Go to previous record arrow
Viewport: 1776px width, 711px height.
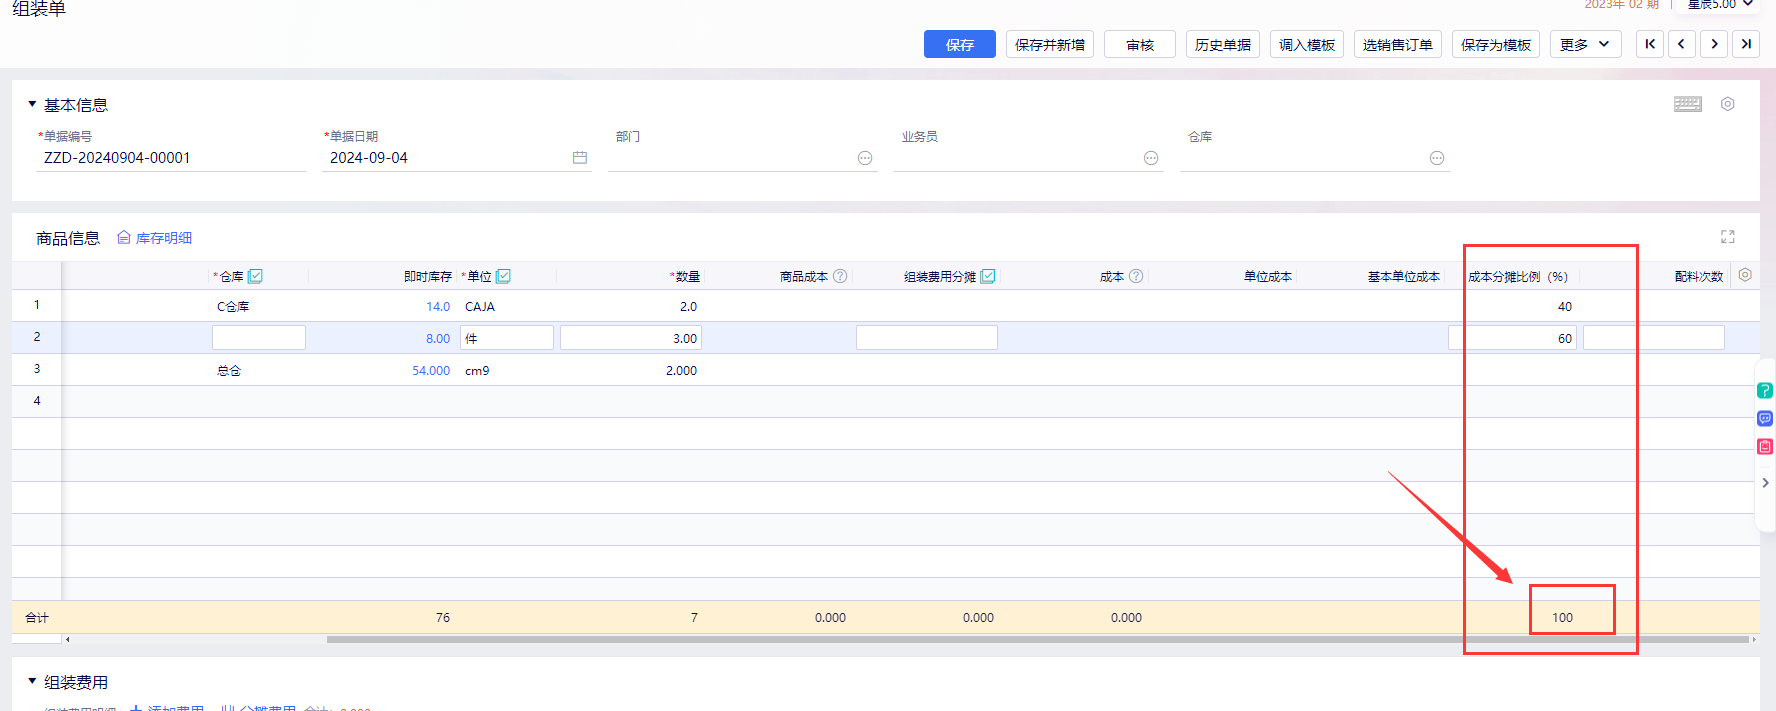click(x=1682, y=44)
